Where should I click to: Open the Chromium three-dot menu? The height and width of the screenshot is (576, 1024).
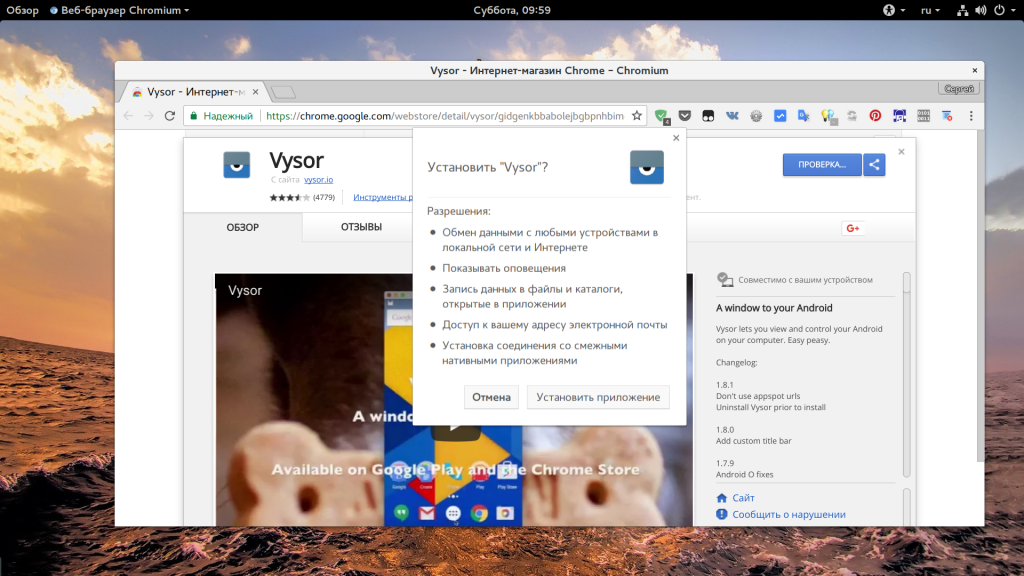(971, 116)
